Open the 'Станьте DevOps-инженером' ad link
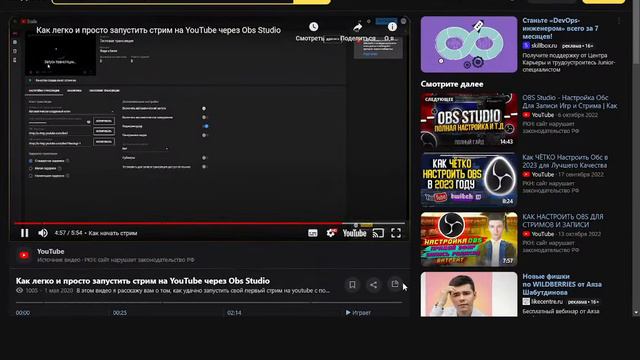Screen dimensions: 640x360 point(560,28)
